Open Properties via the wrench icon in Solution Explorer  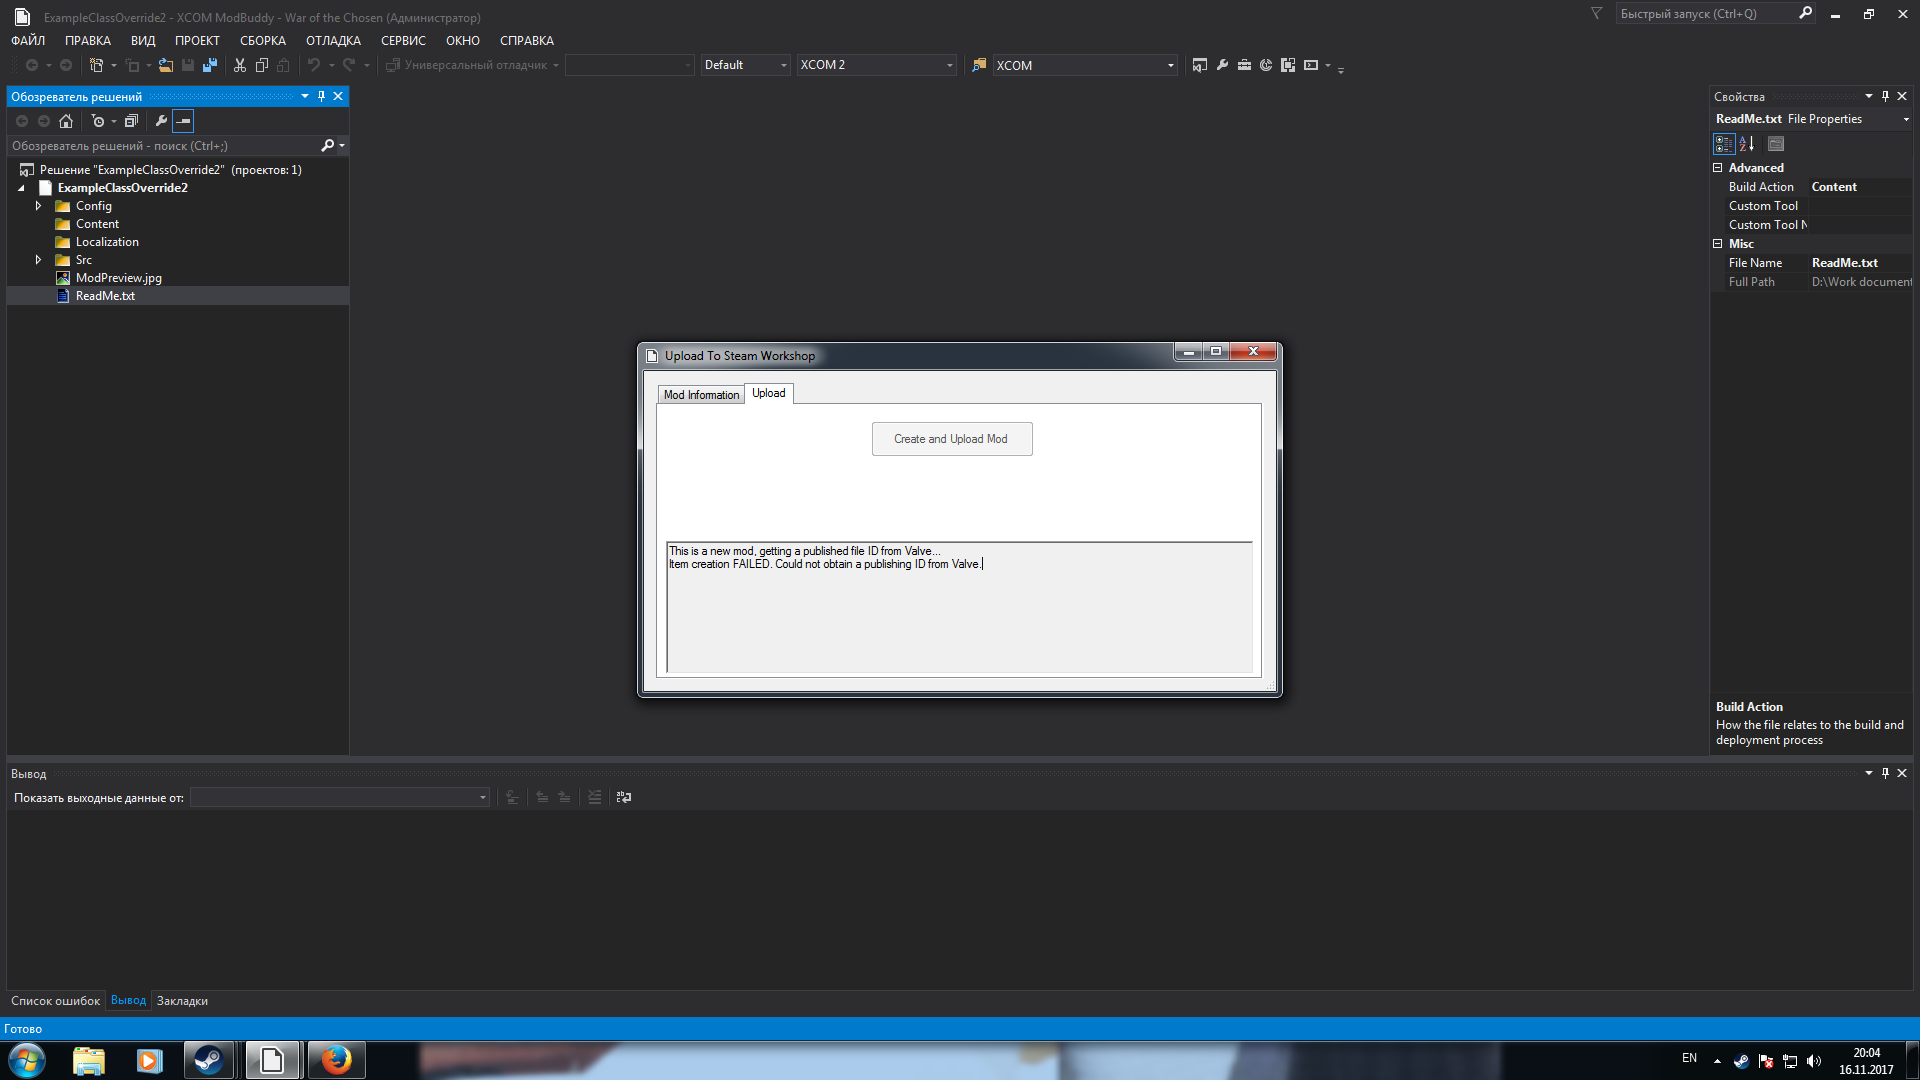[161, 121]
